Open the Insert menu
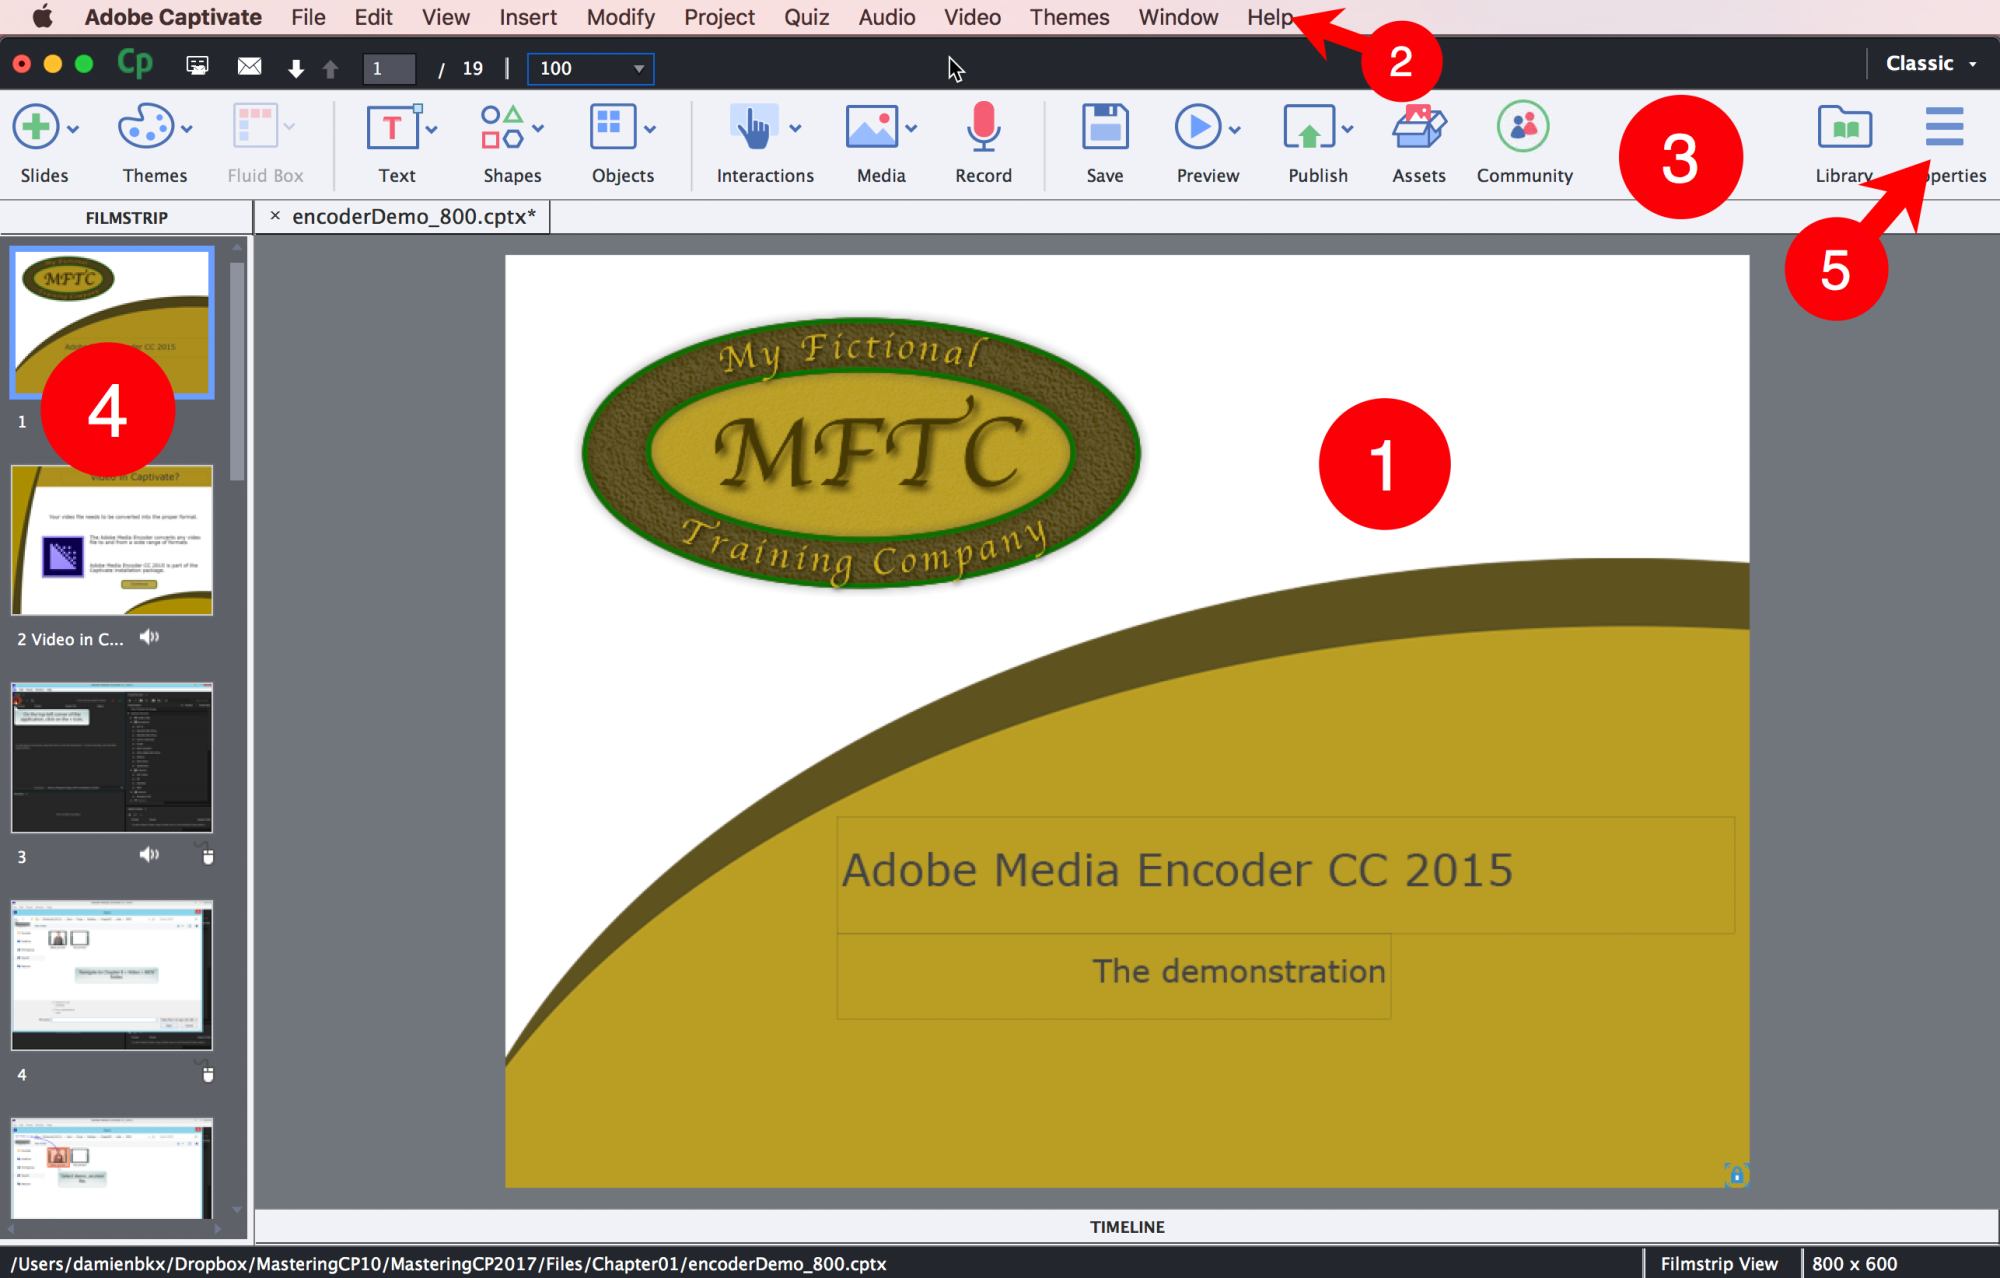 528,17
